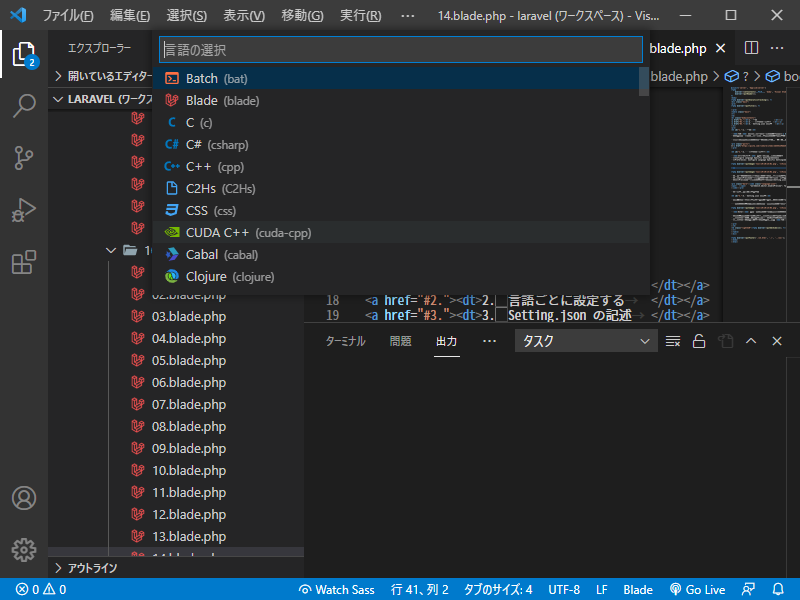The height and width of the screenshot is (600, 800).
Task: Open editor more actions ellipsis
Action: tap(777, 48)
